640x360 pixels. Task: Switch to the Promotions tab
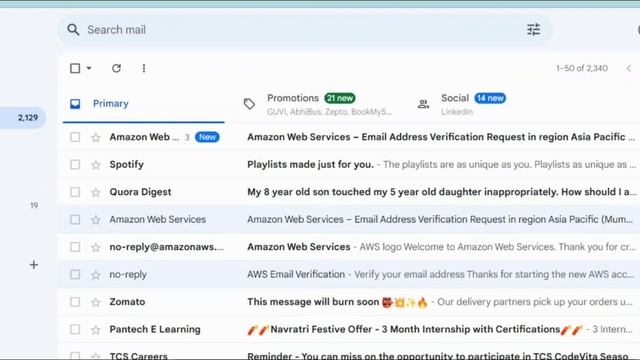point(318,104)
